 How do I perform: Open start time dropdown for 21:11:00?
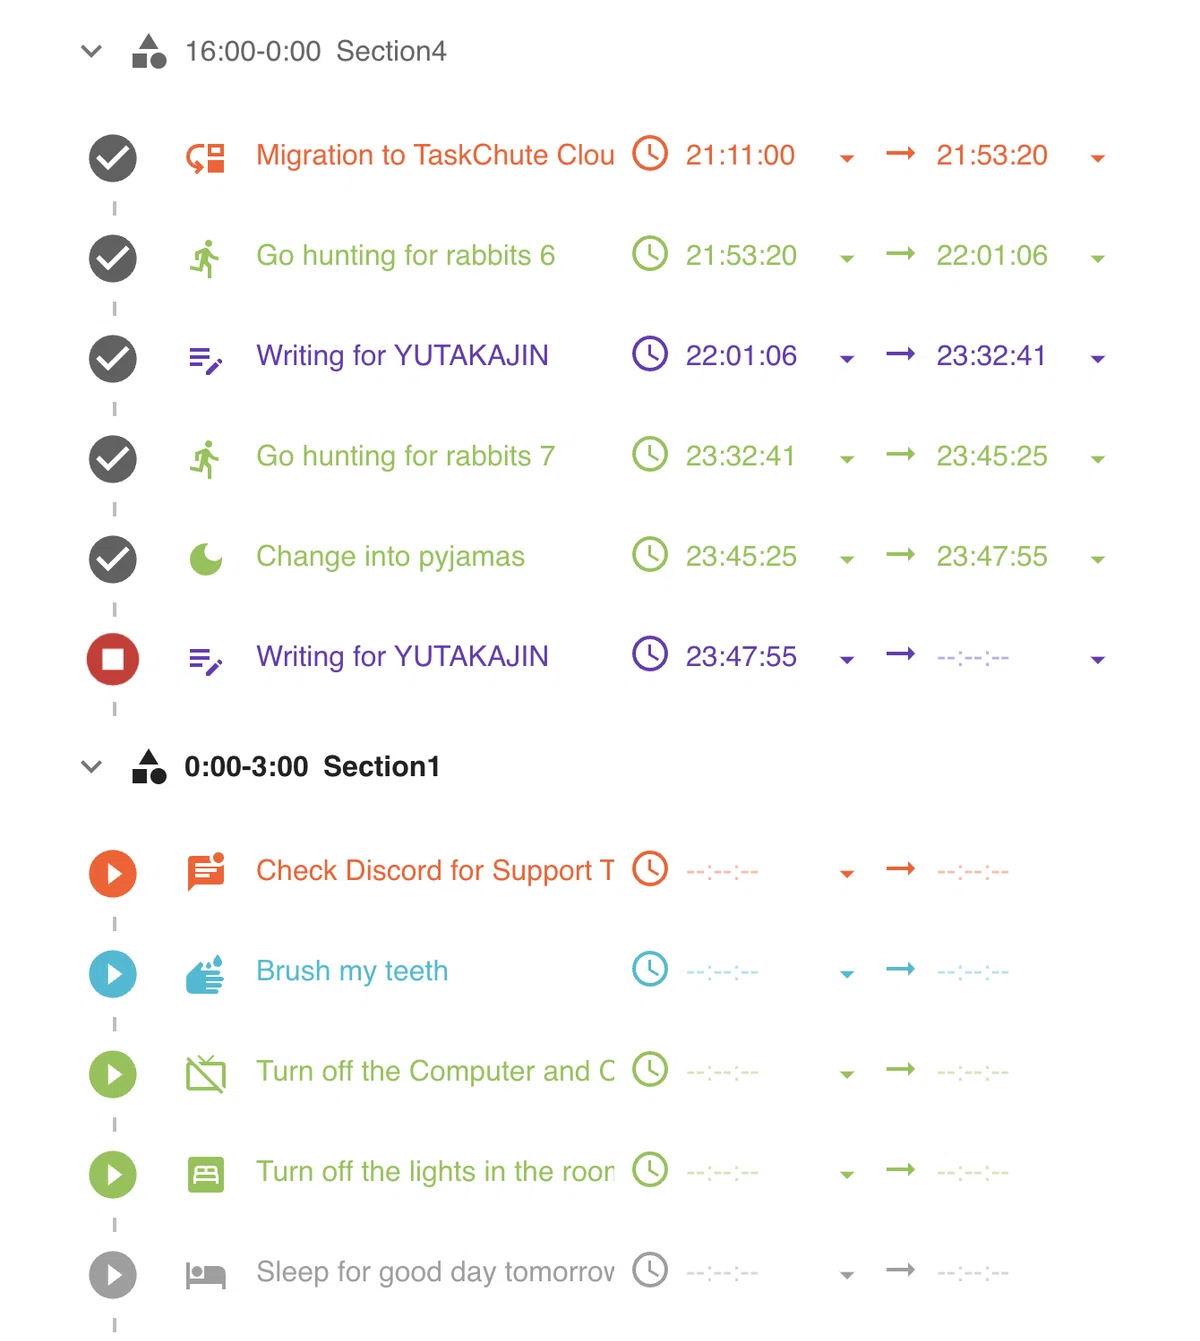click(847, 158)
